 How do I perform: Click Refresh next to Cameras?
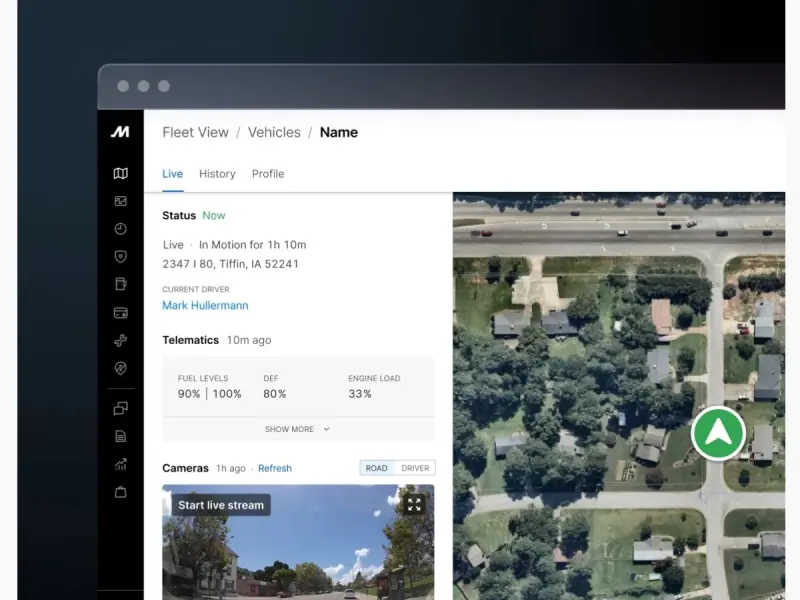point(275,468)
